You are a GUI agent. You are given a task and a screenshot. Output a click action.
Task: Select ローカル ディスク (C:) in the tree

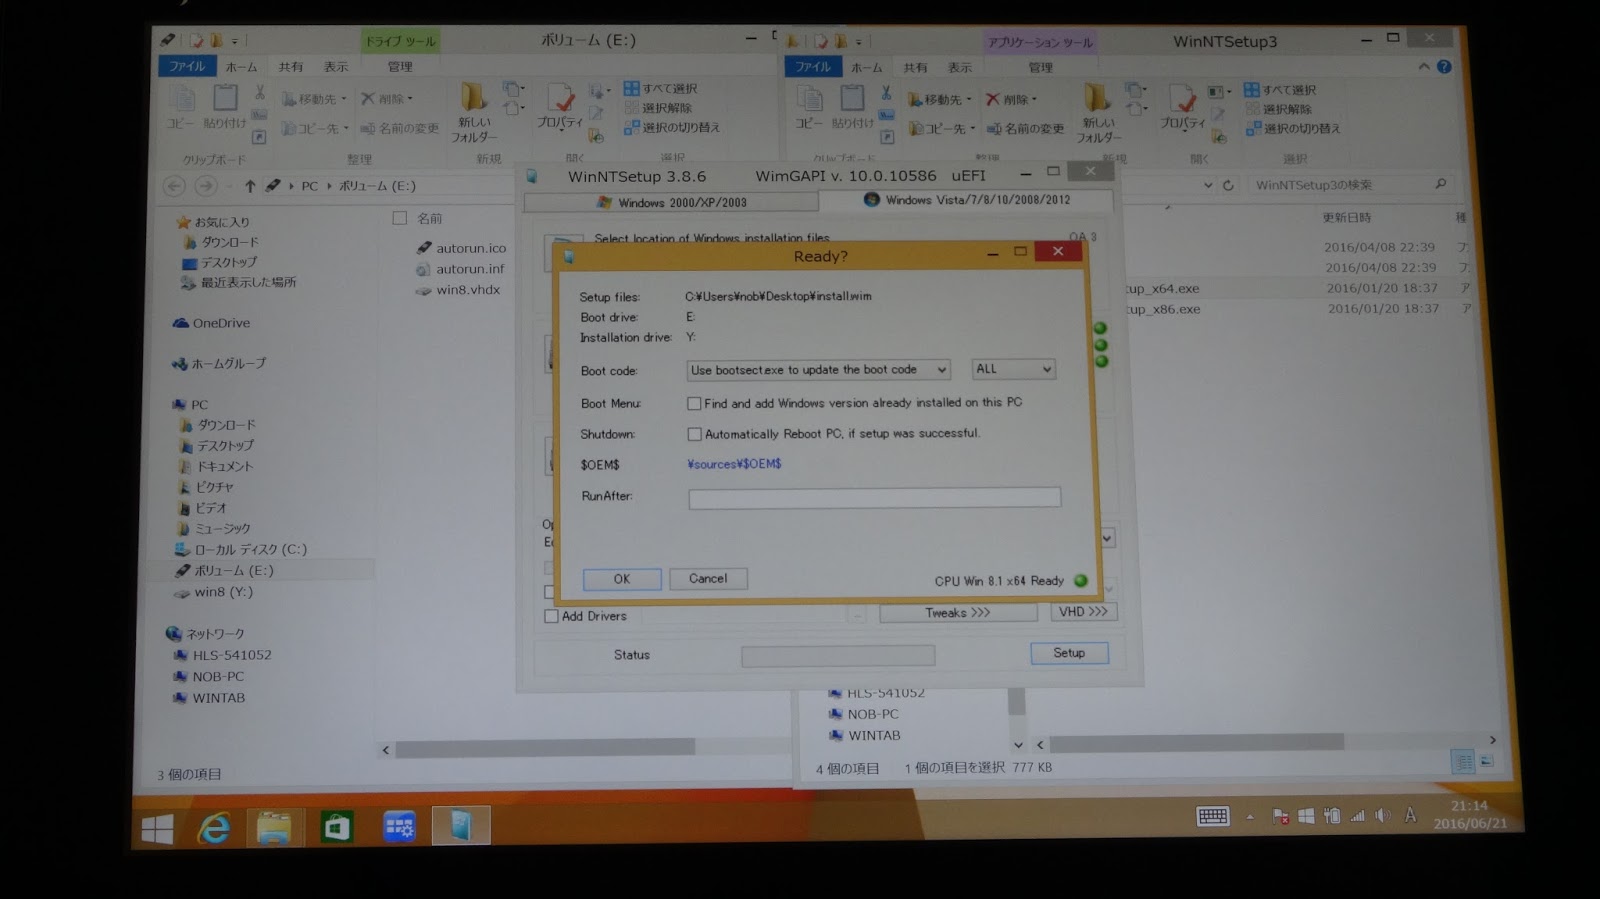tap(241, 549)
